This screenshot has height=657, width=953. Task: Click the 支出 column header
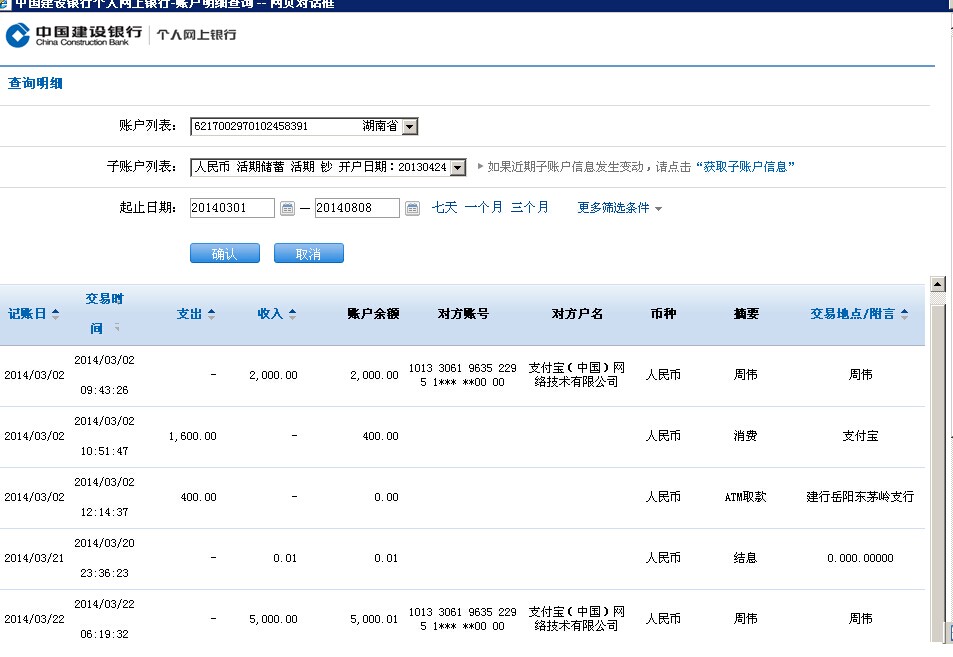point(189,314)
